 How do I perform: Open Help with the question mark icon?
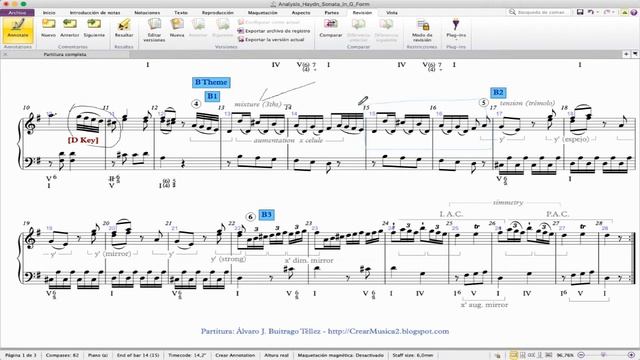(x=634, y=12)
